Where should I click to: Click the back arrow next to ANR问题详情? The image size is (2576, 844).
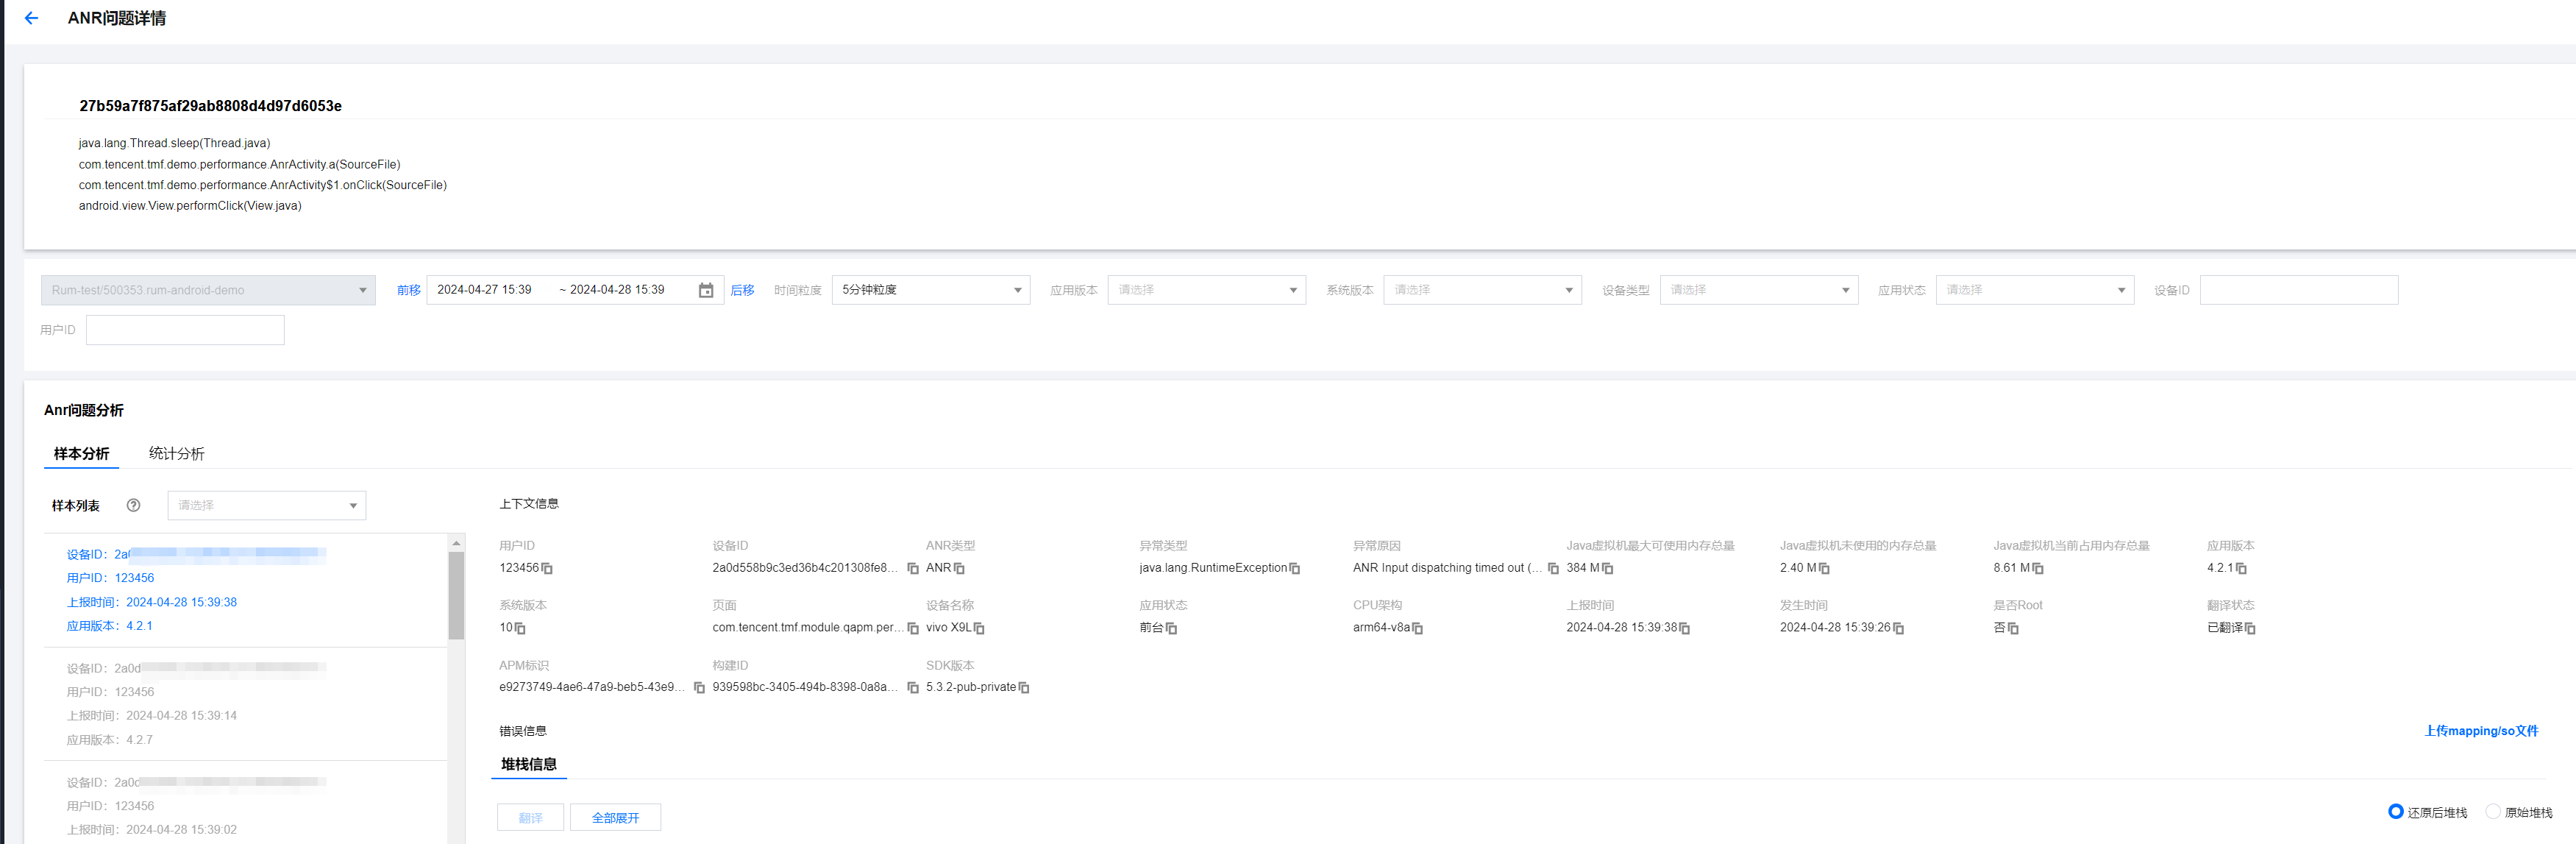31,18
